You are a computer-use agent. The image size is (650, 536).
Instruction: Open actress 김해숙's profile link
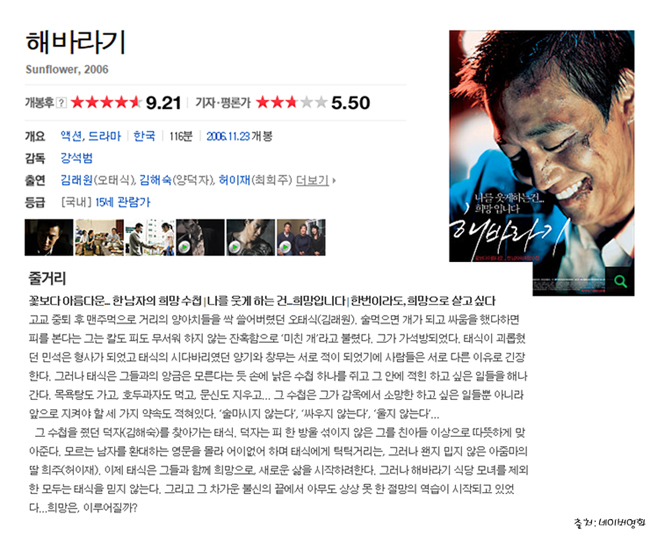155,180
